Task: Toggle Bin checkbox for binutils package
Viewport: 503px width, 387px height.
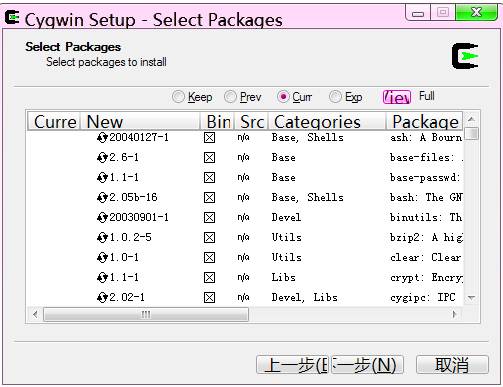Action: tap(209, 217)
